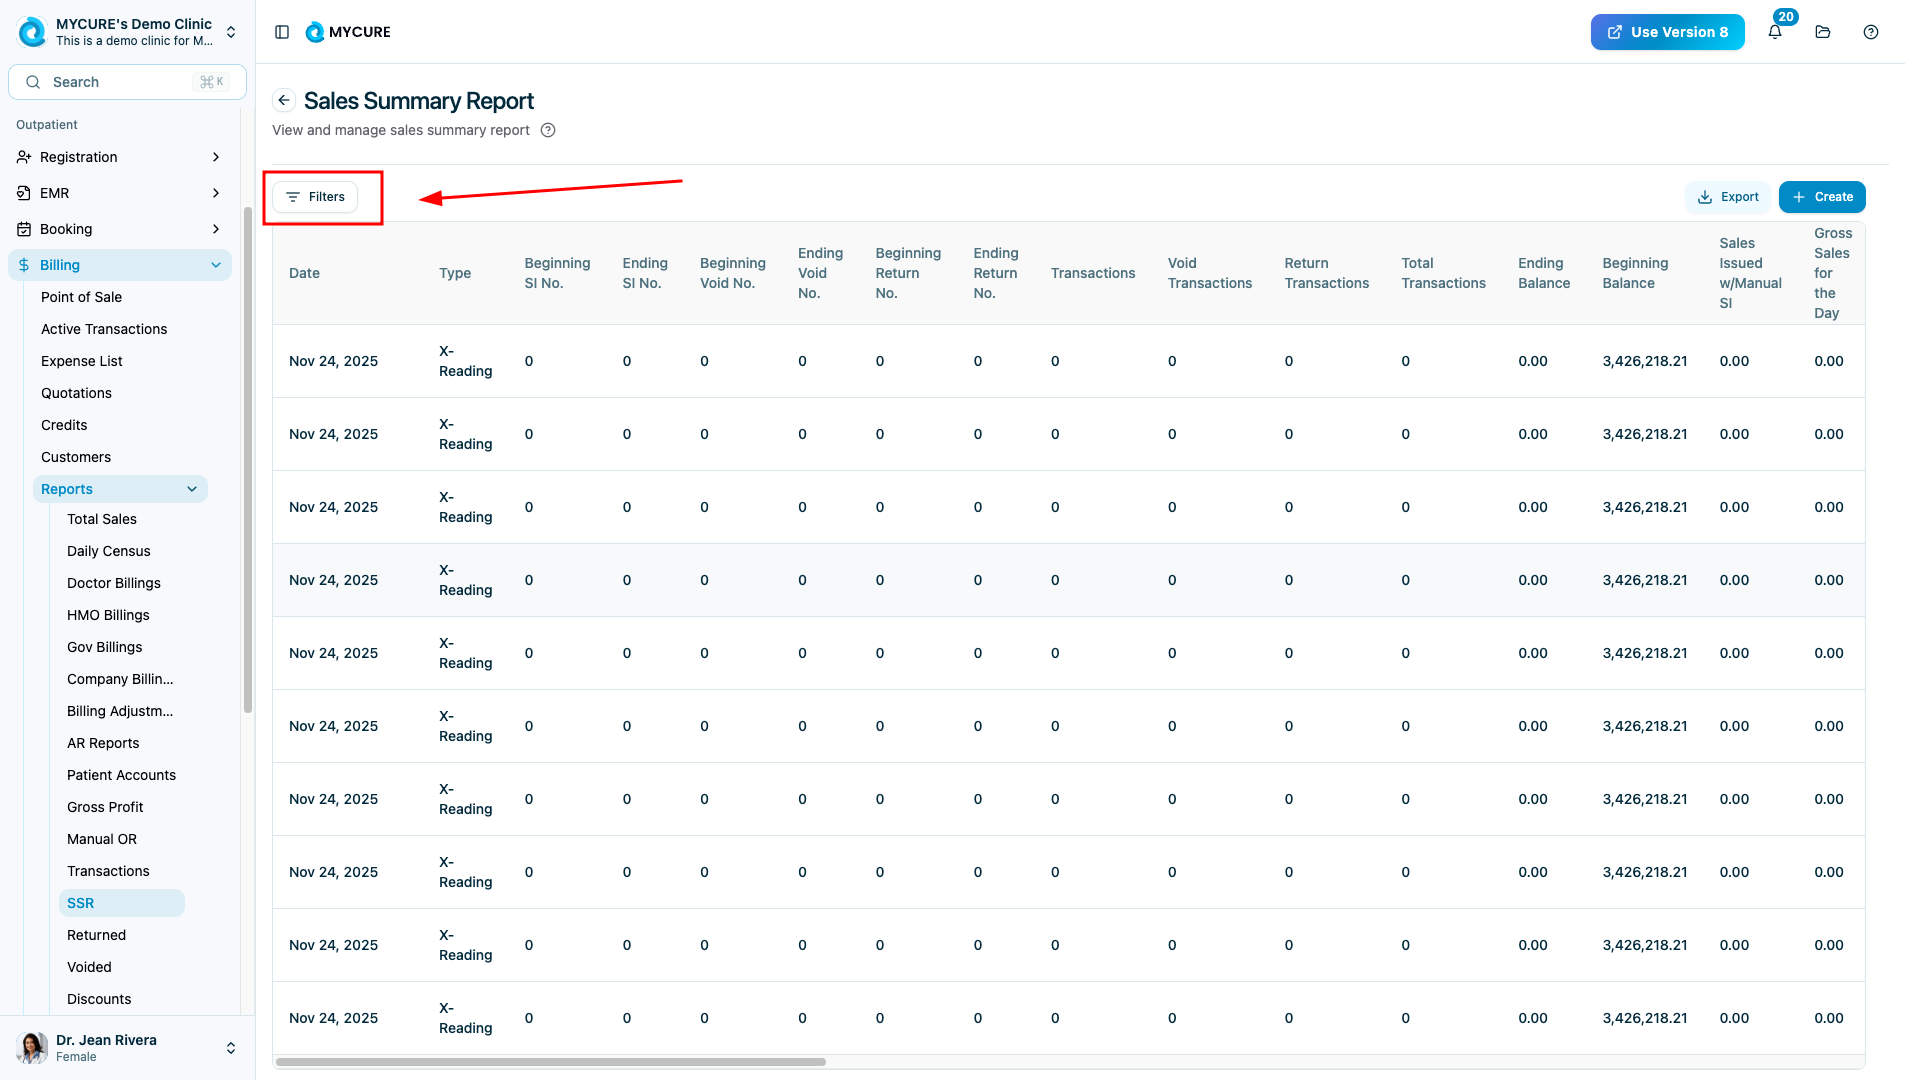Open Total Sales report
The width and height of the screenshot is (1905, 1080).
pos(102,519)
